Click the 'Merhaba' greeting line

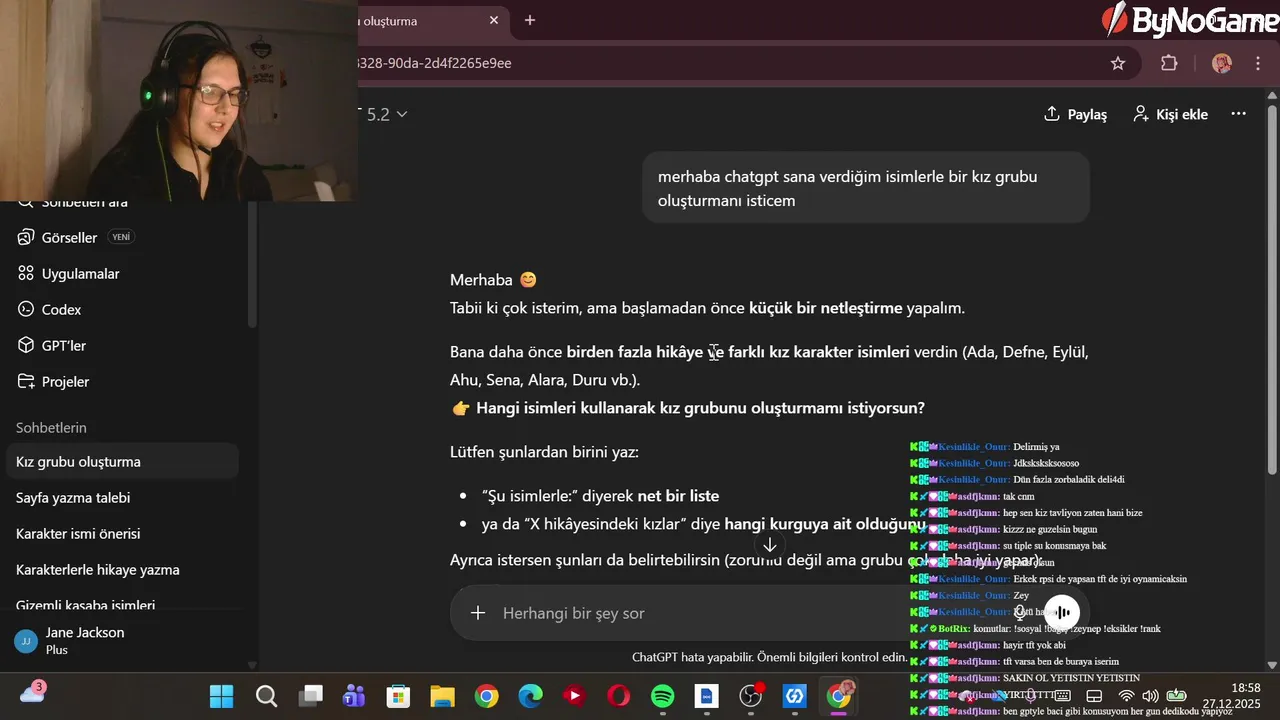(493, 280)
